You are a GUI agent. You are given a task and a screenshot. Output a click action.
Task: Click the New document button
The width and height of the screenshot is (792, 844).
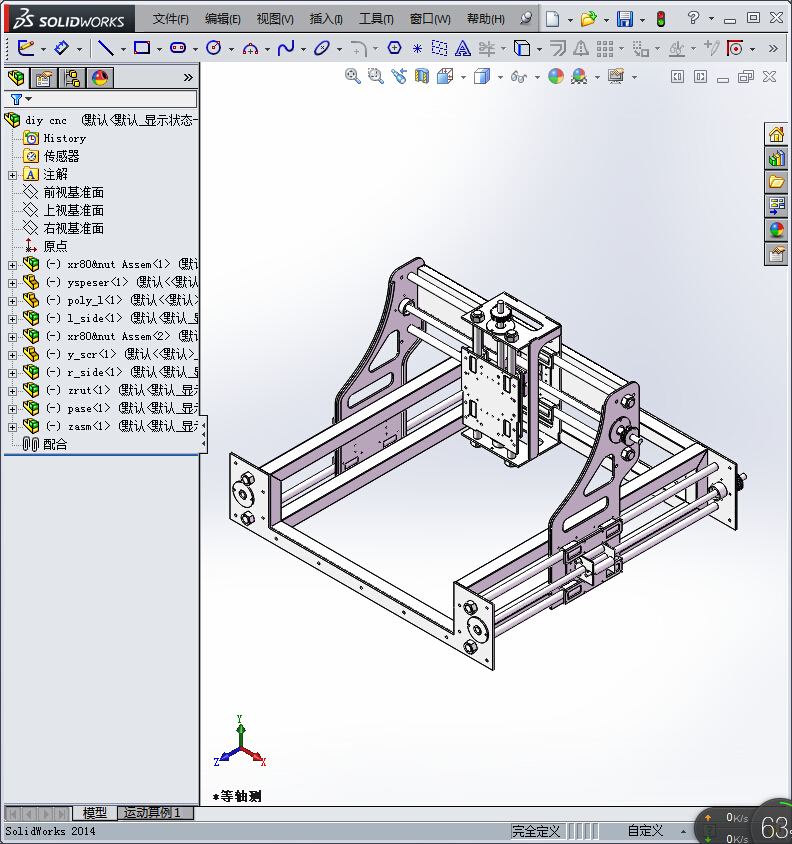[552, 19]
